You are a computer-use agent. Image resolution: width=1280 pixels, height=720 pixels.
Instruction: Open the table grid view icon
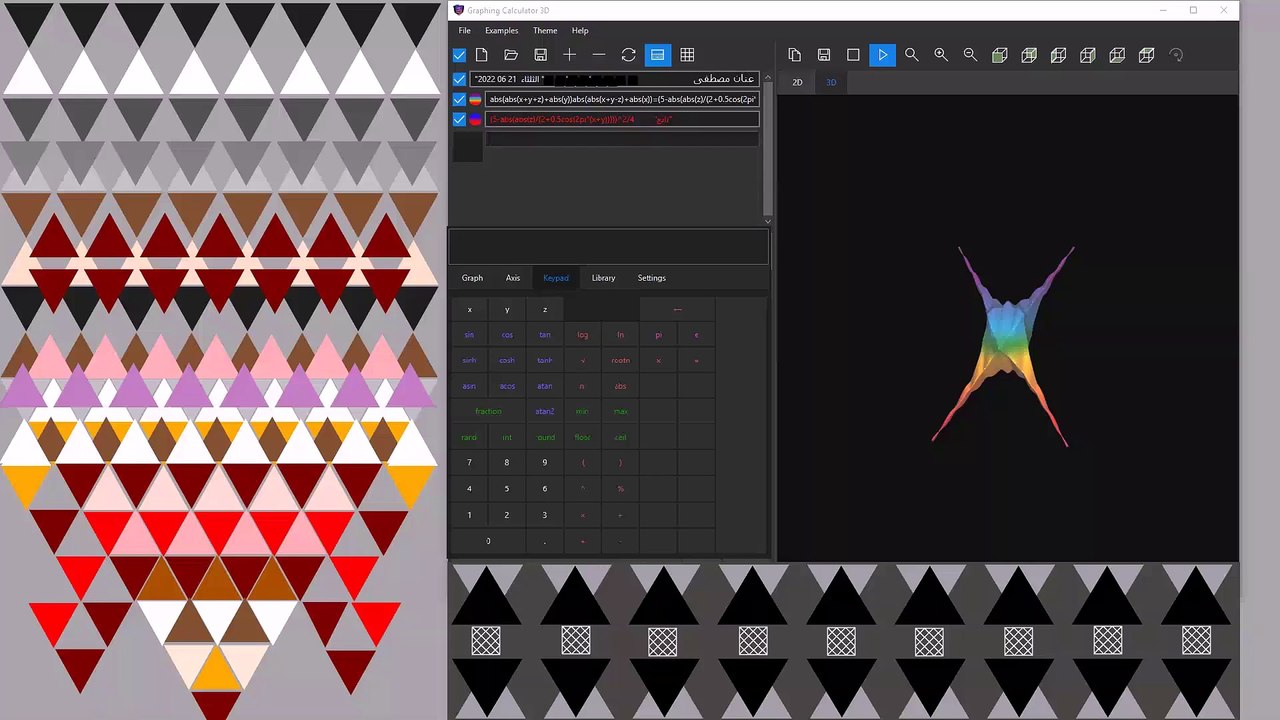coord(687,55)
